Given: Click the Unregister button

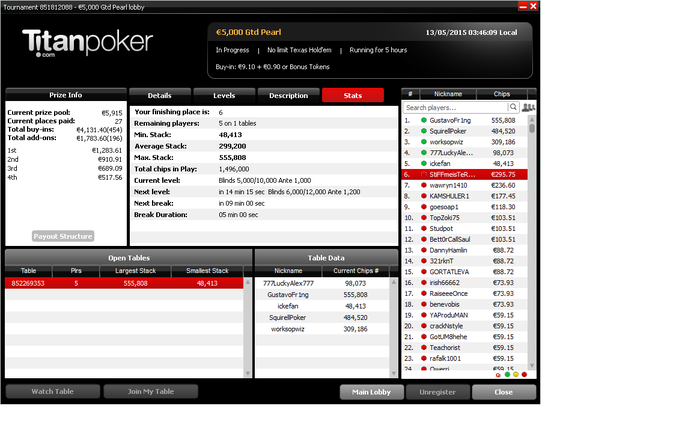Looking at the screenshot, I should tap(438, 392).
